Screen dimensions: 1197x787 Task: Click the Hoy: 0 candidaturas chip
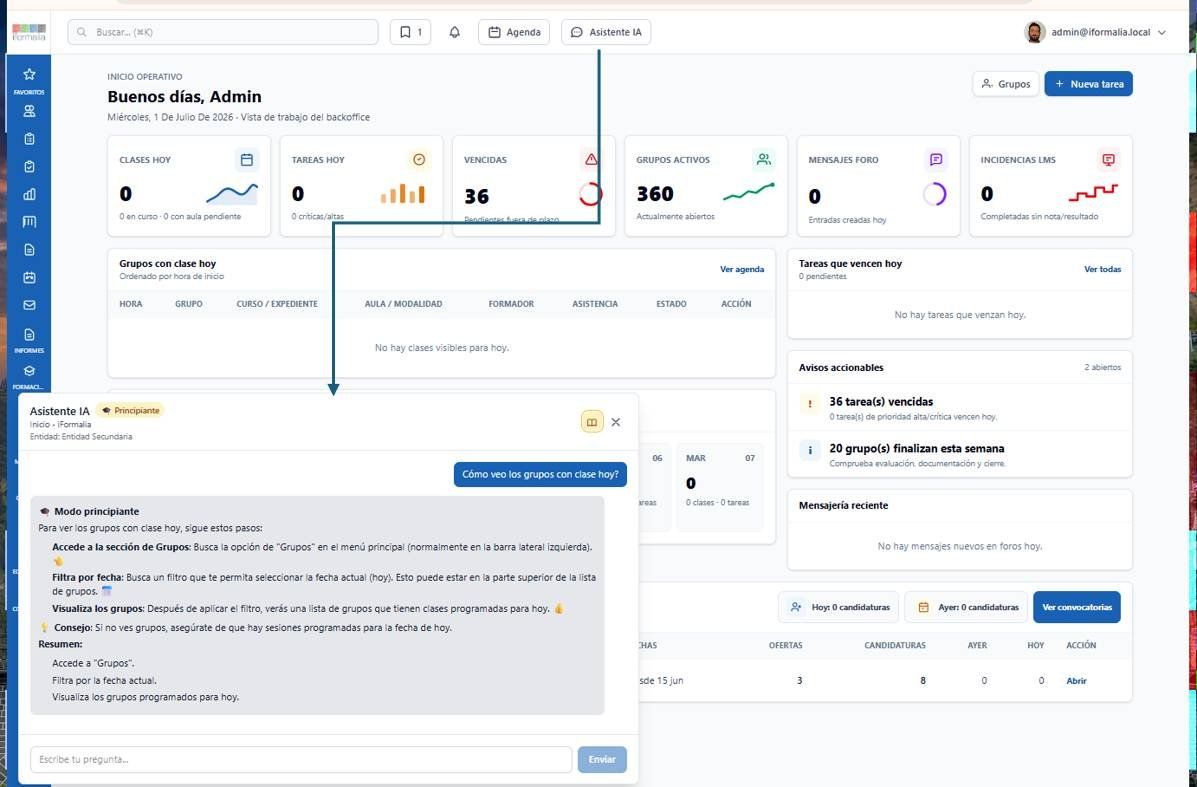pyautogui.click(x=839, y=608)
